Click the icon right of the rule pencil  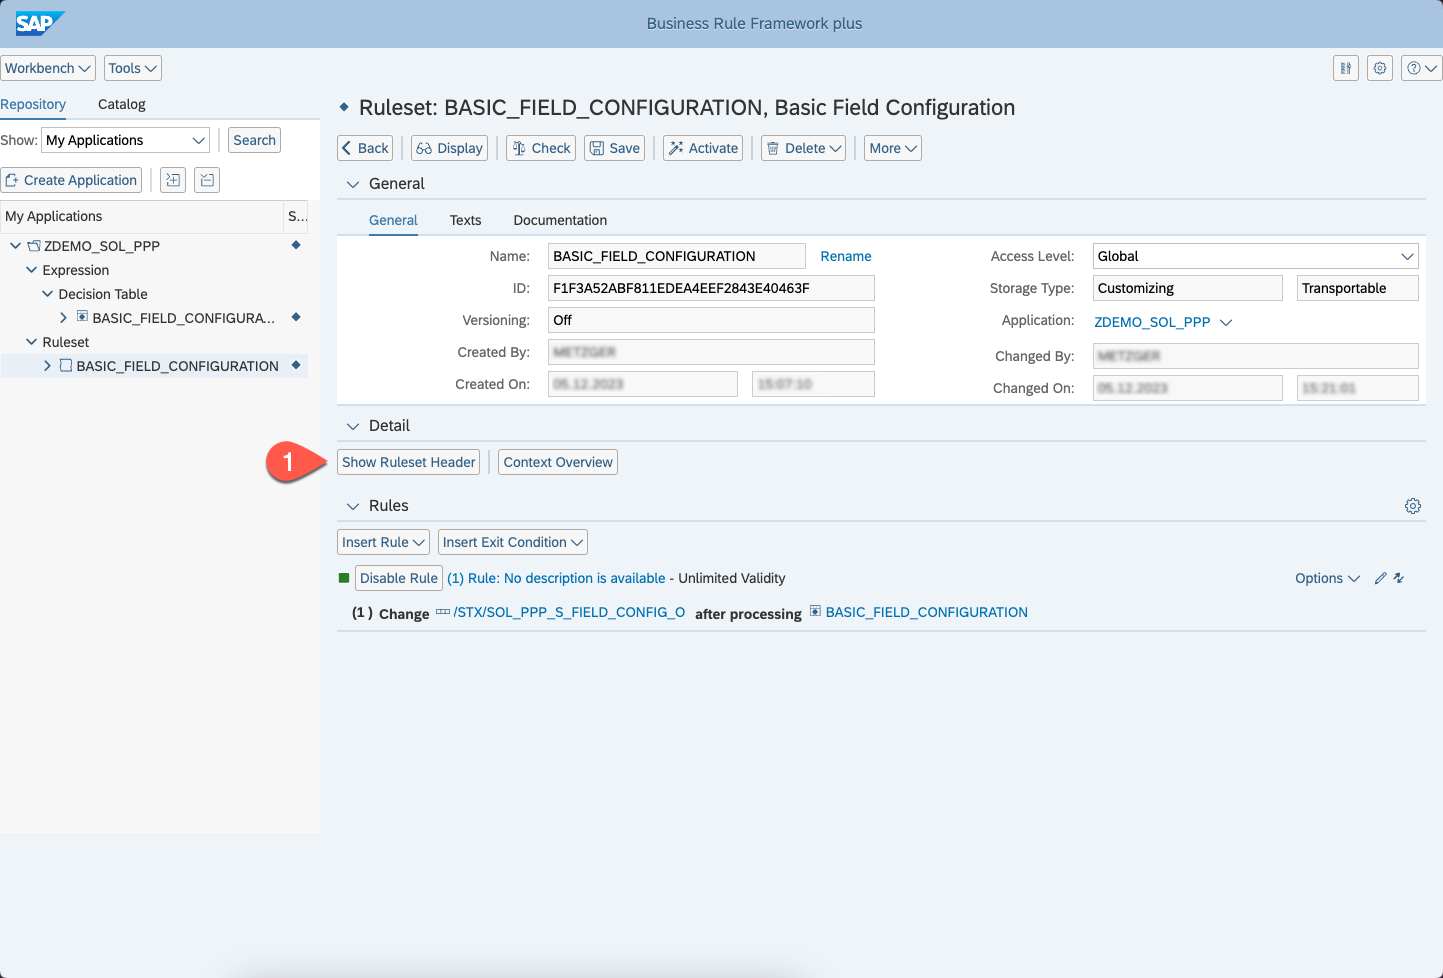coord(1399,578)
